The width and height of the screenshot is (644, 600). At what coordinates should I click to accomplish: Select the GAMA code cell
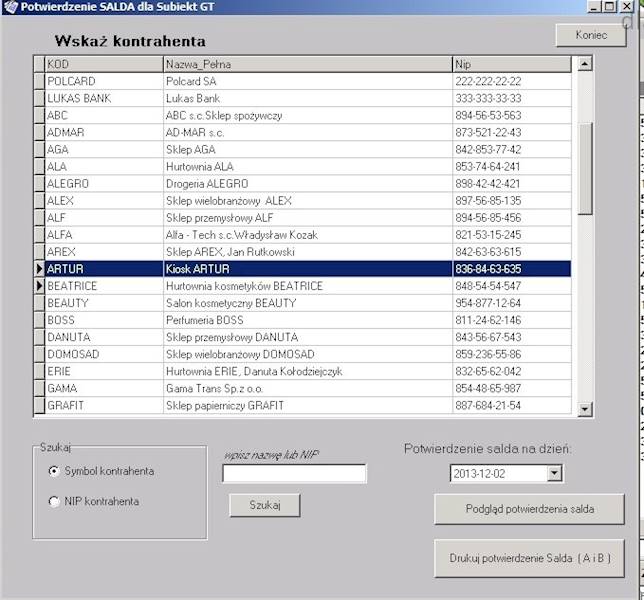point(104,388)
